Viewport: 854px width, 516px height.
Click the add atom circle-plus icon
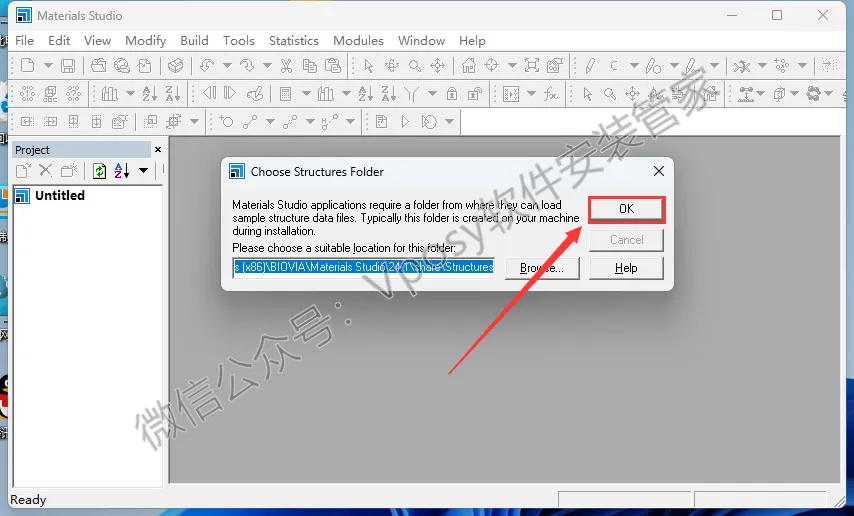(x=227, y=122)
